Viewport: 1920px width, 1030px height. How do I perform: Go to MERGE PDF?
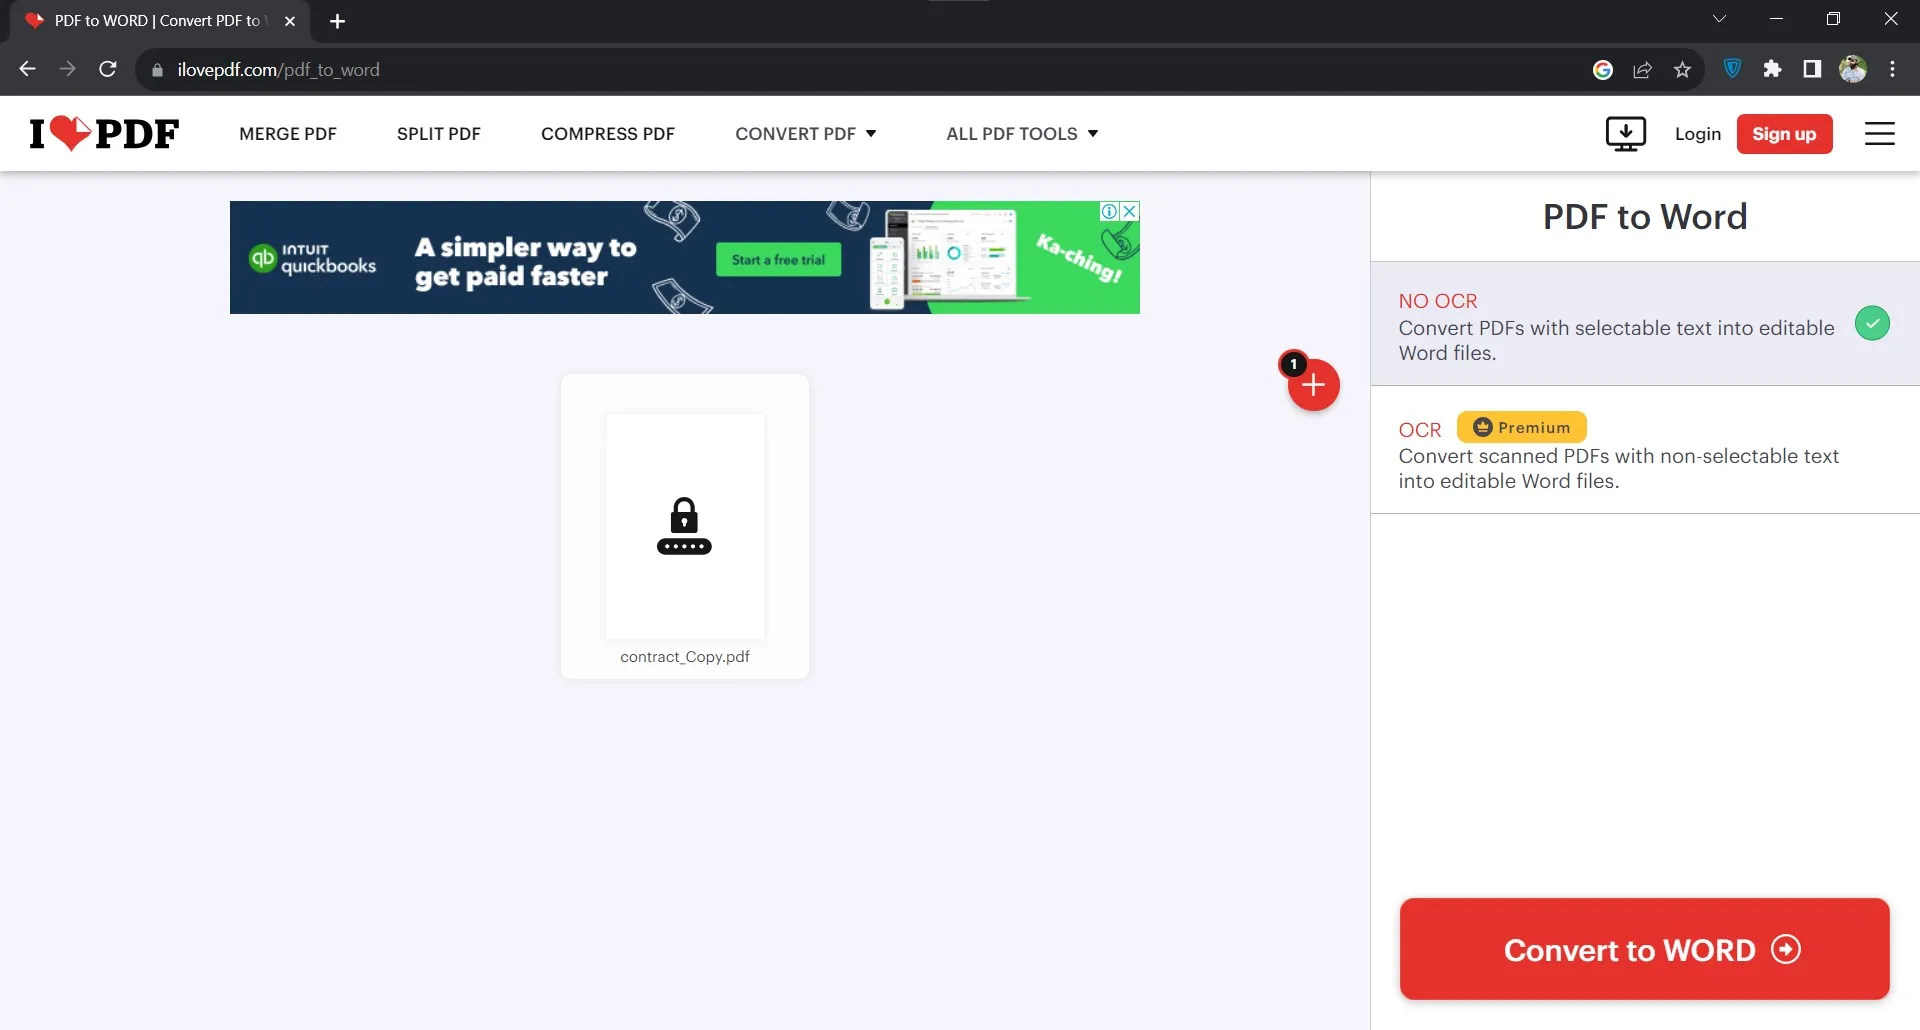tap(288, 133)
